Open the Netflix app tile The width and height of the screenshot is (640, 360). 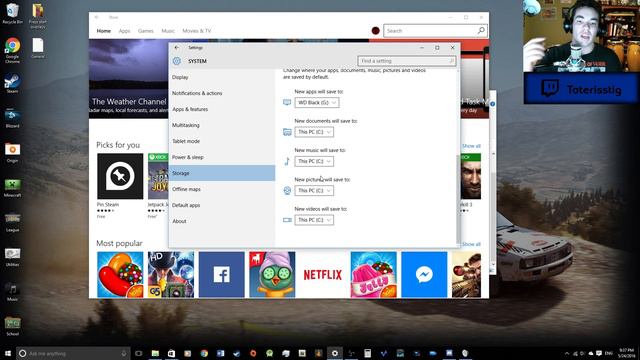tap(323, 275)
